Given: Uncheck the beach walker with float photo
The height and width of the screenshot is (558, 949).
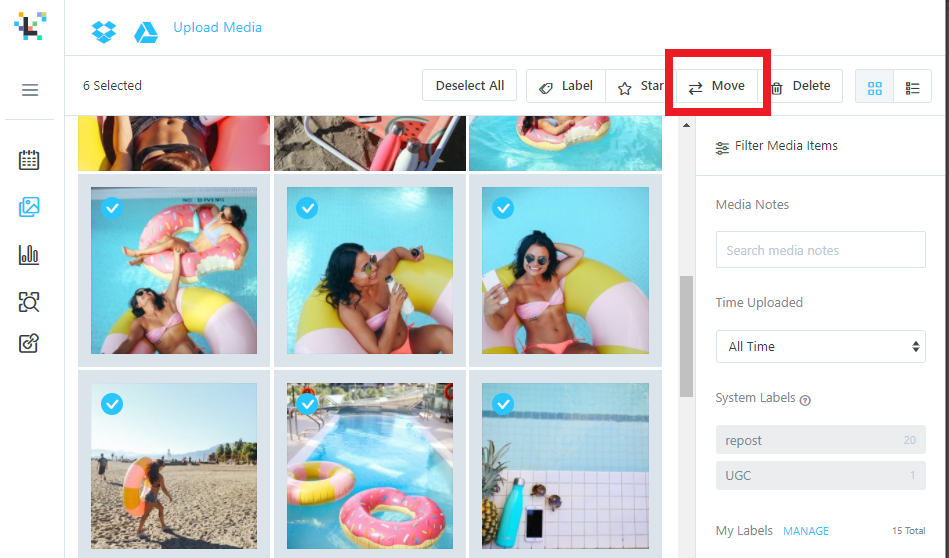Looking at the screenshot, I should 112,404.
